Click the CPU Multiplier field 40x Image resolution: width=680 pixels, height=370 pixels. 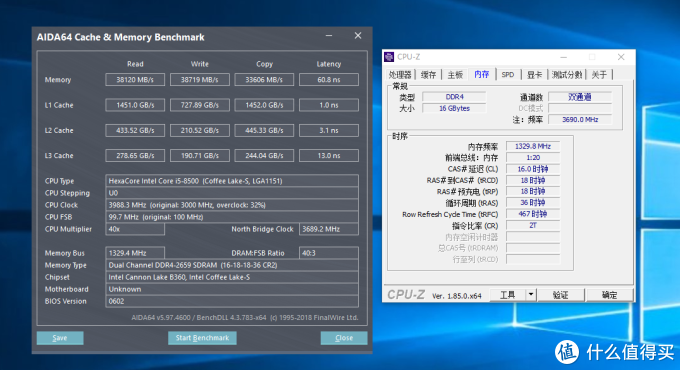135,229
